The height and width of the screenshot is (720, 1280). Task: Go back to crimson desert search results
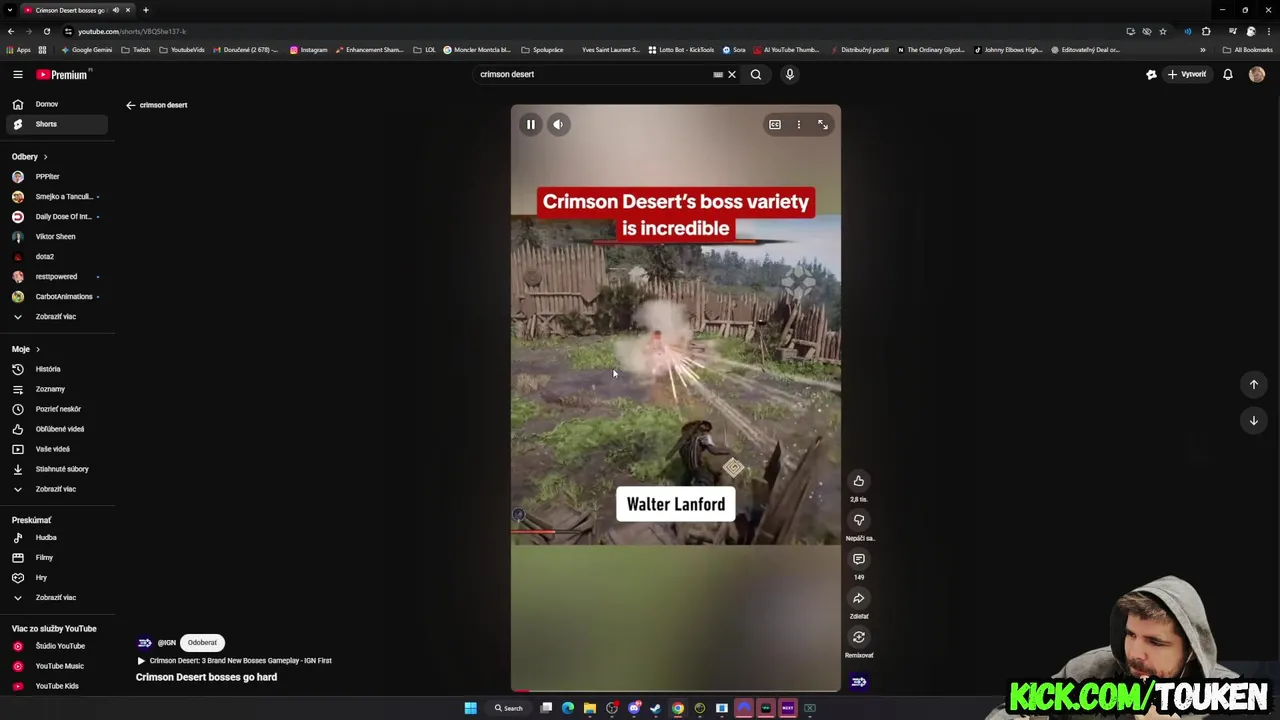tap(130, 105)
